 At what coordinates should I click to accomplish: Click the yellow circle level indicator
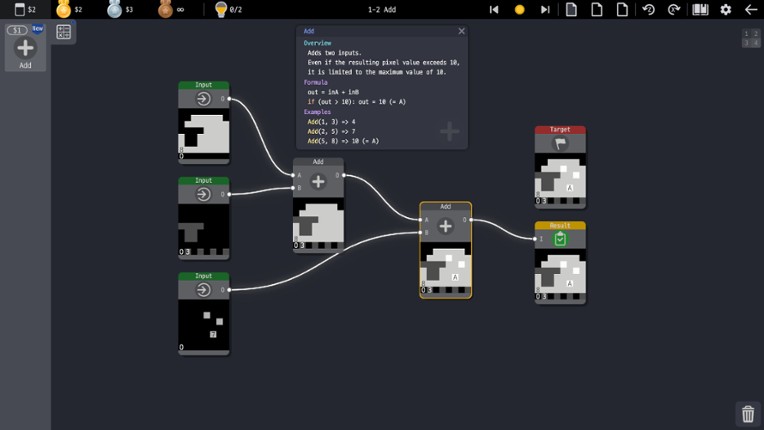519,9
